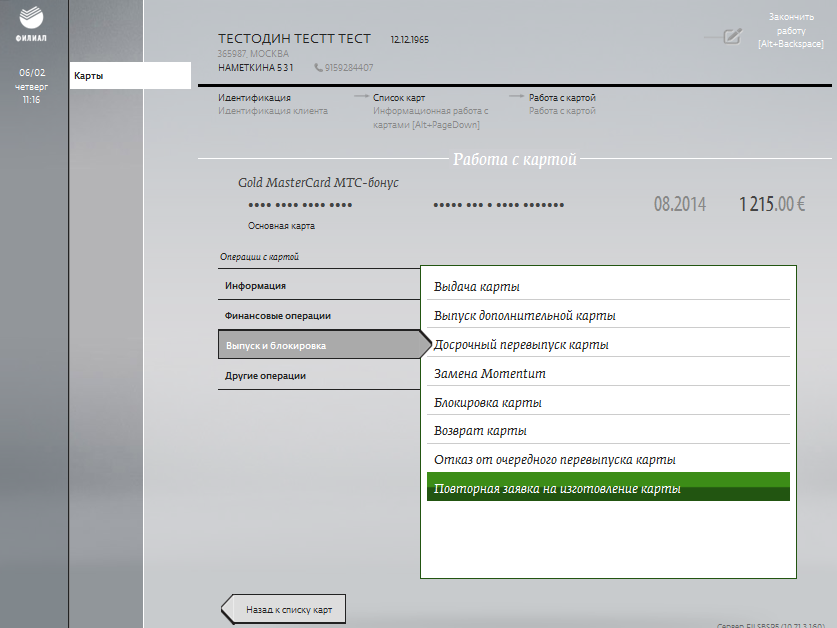Image resolution: width=837 pixels, height=628 pixels.
Task: Click the sidebar date 06/02 четверг
Action: tap(31, 79)
